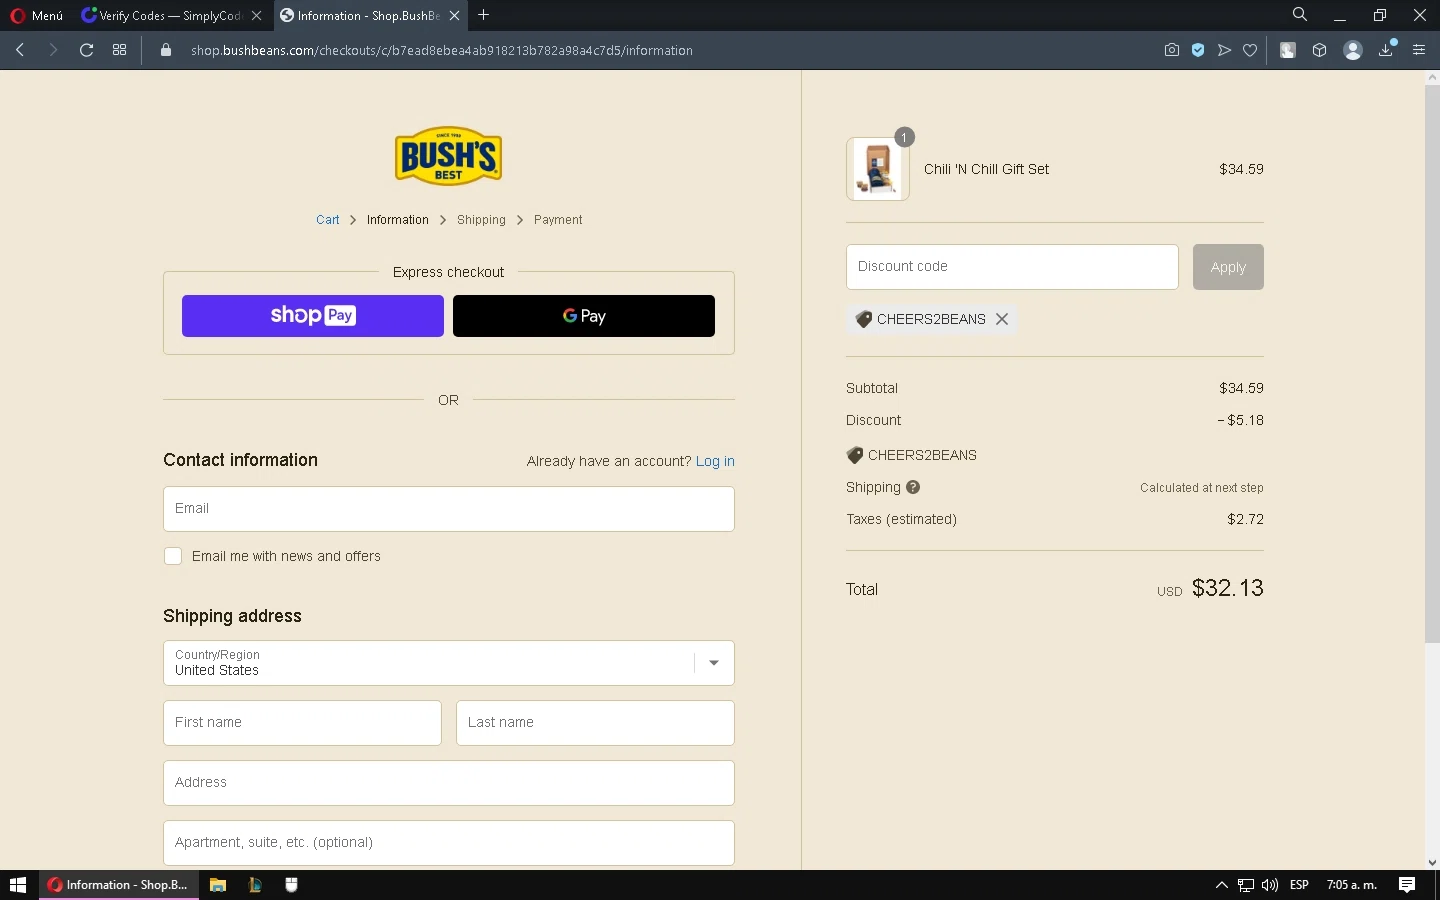The image size is (1440, 900).
Task: Open the Speed Dial grid icon
Action: [120, 50]
